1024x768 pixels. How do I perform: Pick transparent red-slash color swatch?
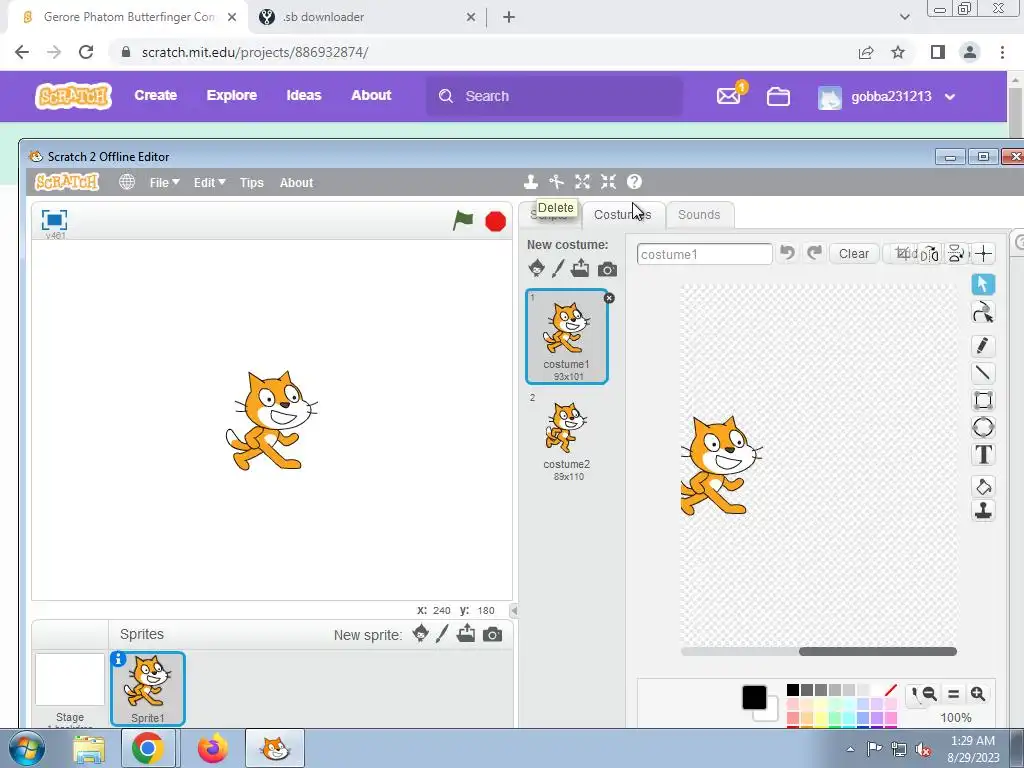tap(891, 690)
